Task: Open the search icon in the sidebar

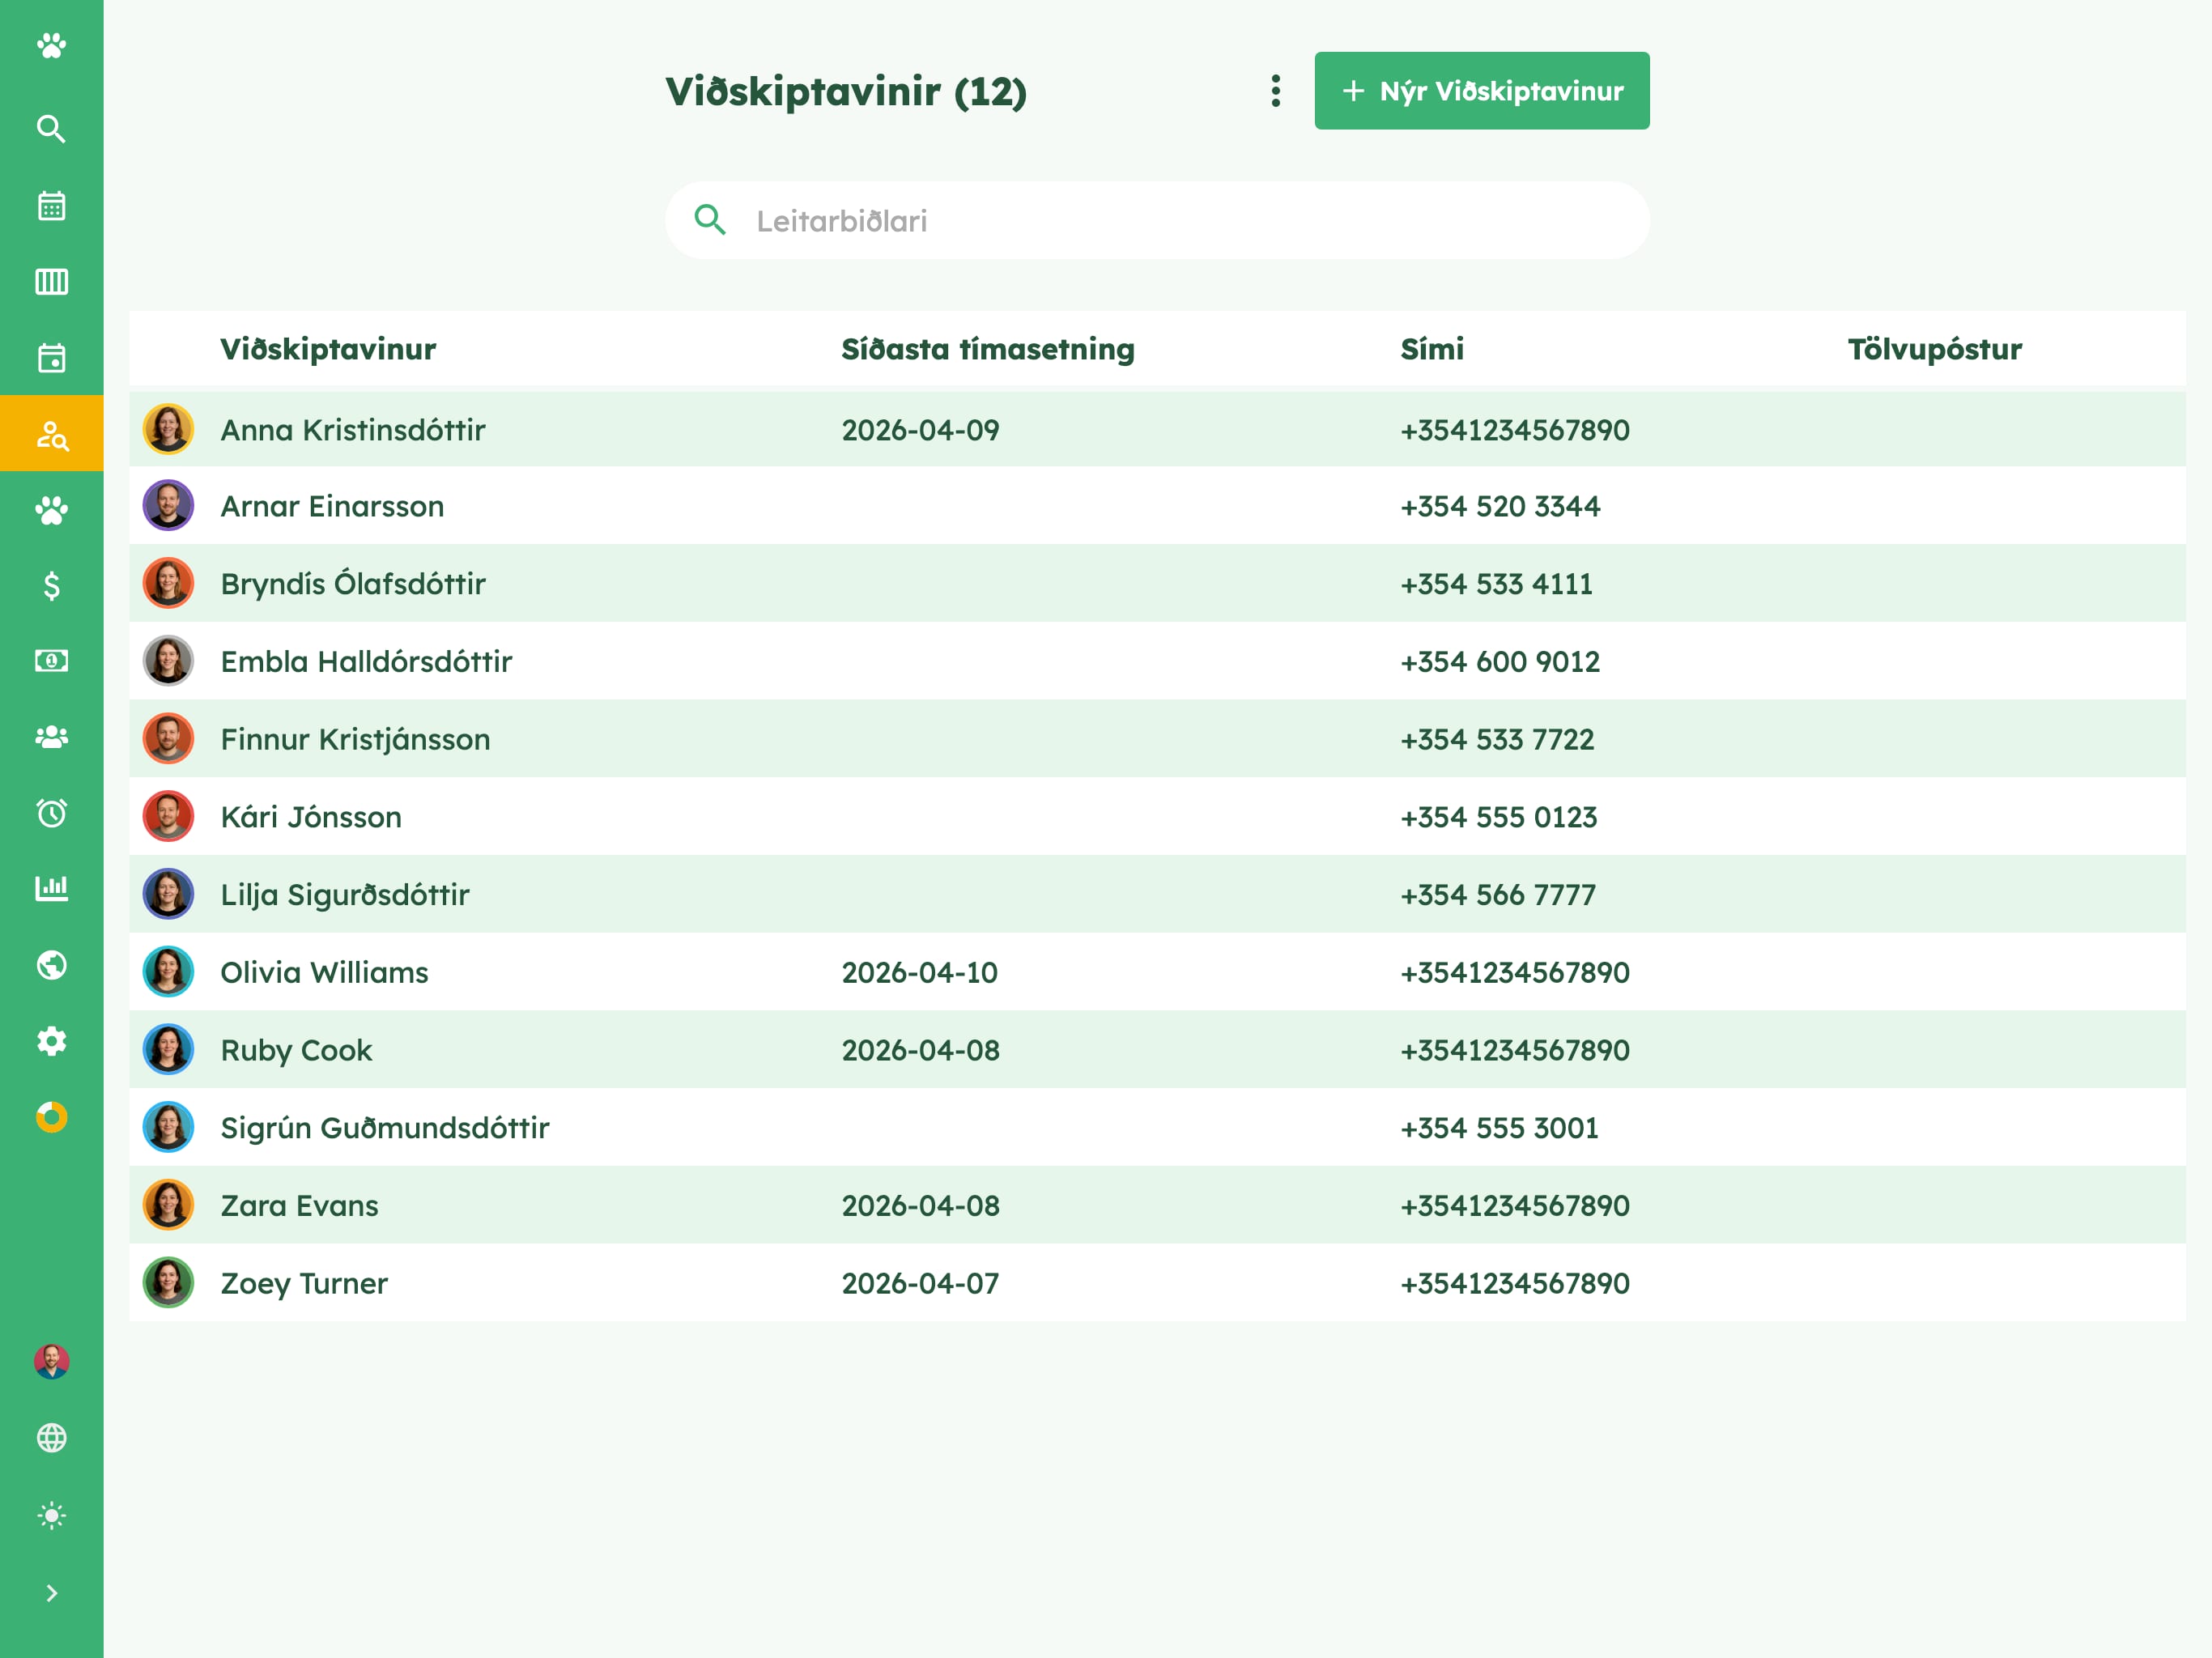Action: (51, 129)
